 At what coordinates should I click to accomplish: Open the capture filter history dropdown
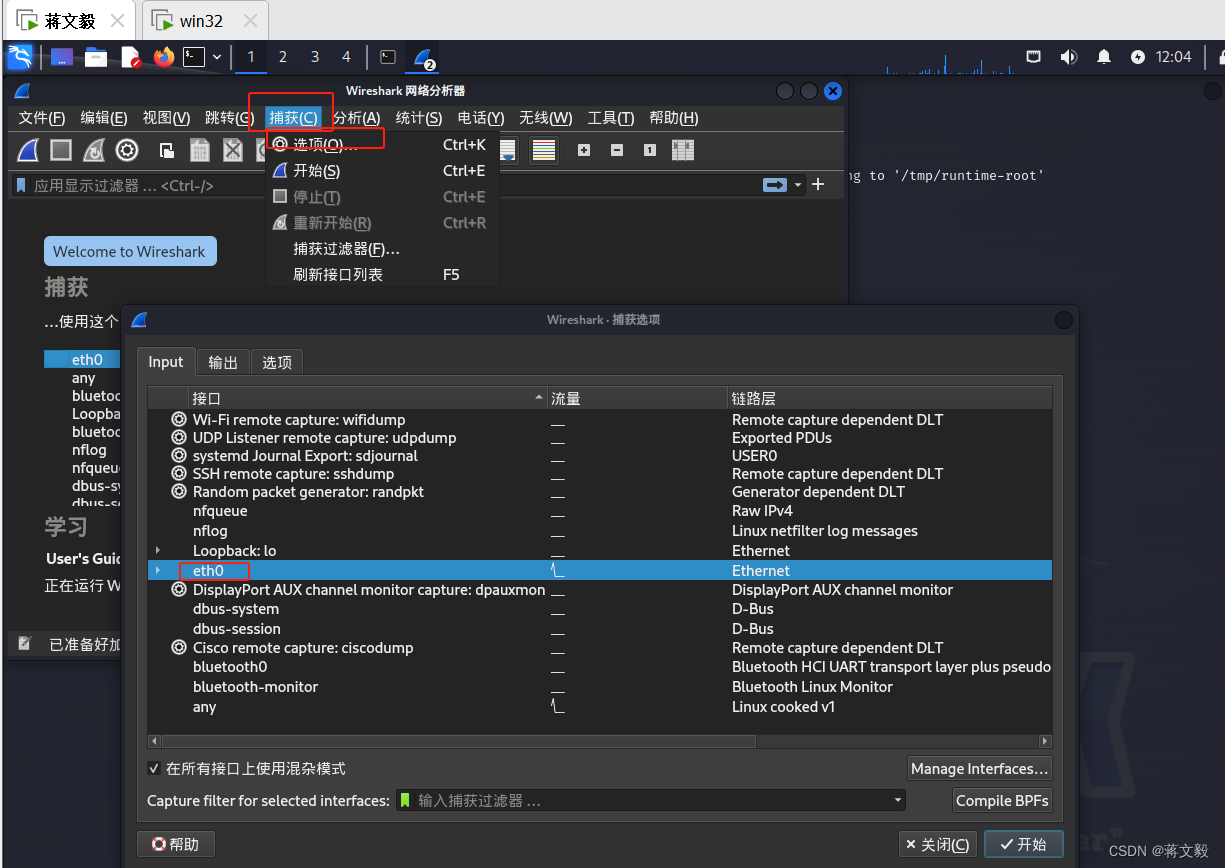[x=897, y=801]
